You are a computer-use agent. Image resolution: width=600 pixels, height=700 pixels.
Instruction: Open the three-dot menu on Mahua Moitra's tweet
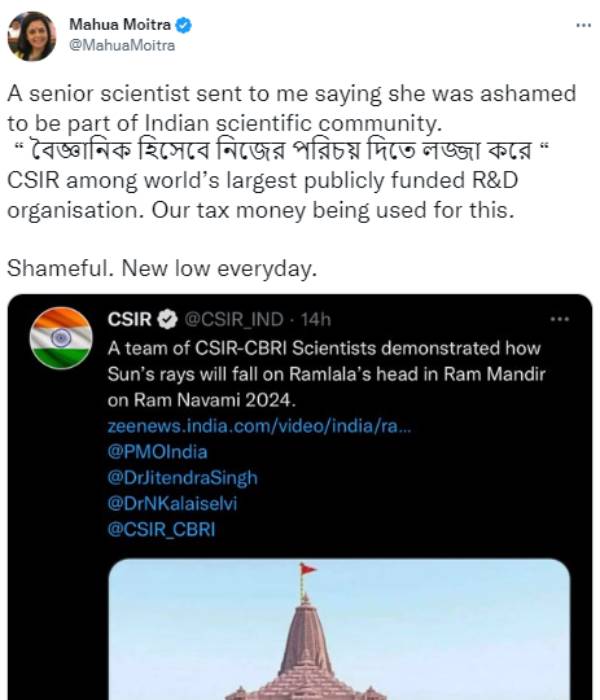[584, 23]
